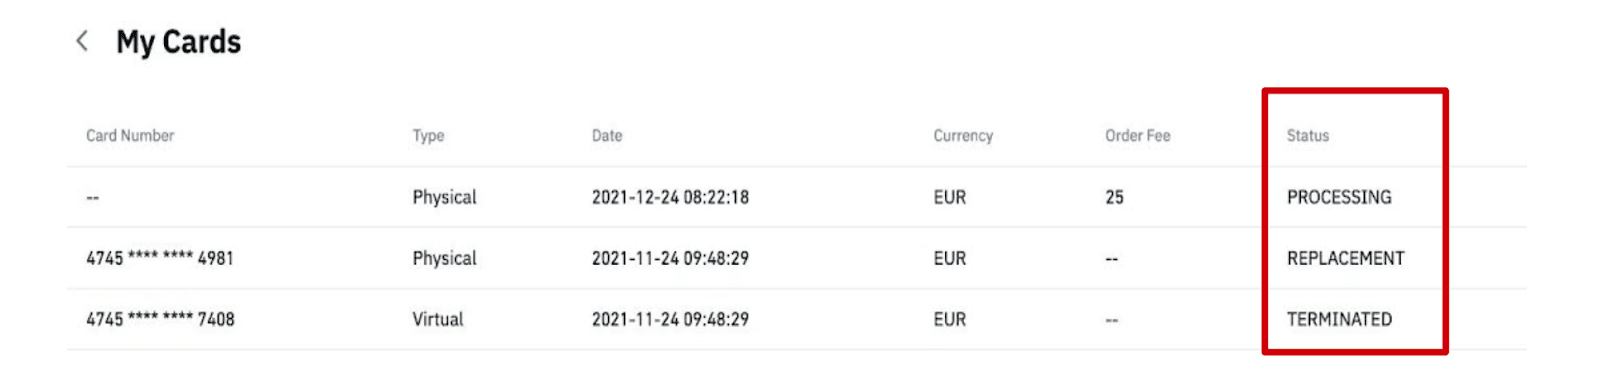Click the date in the Virtual card row

(670, 319)
